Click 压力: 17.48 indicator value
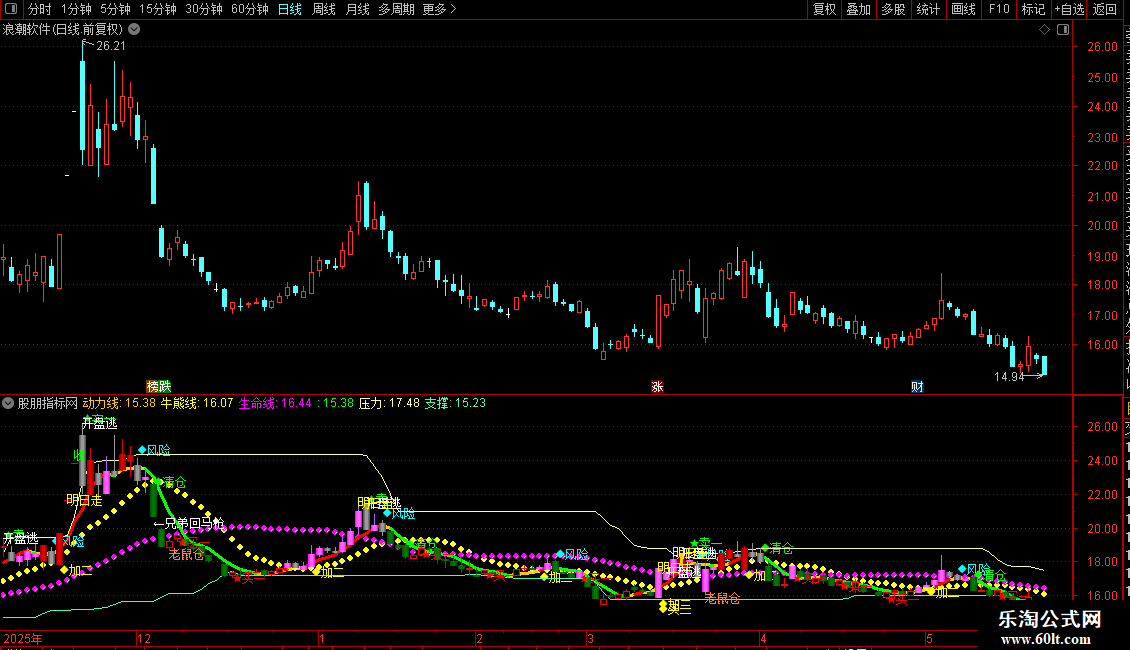Screen dimensions: 1130x650 pyautogui.click(x=389, y=403)
